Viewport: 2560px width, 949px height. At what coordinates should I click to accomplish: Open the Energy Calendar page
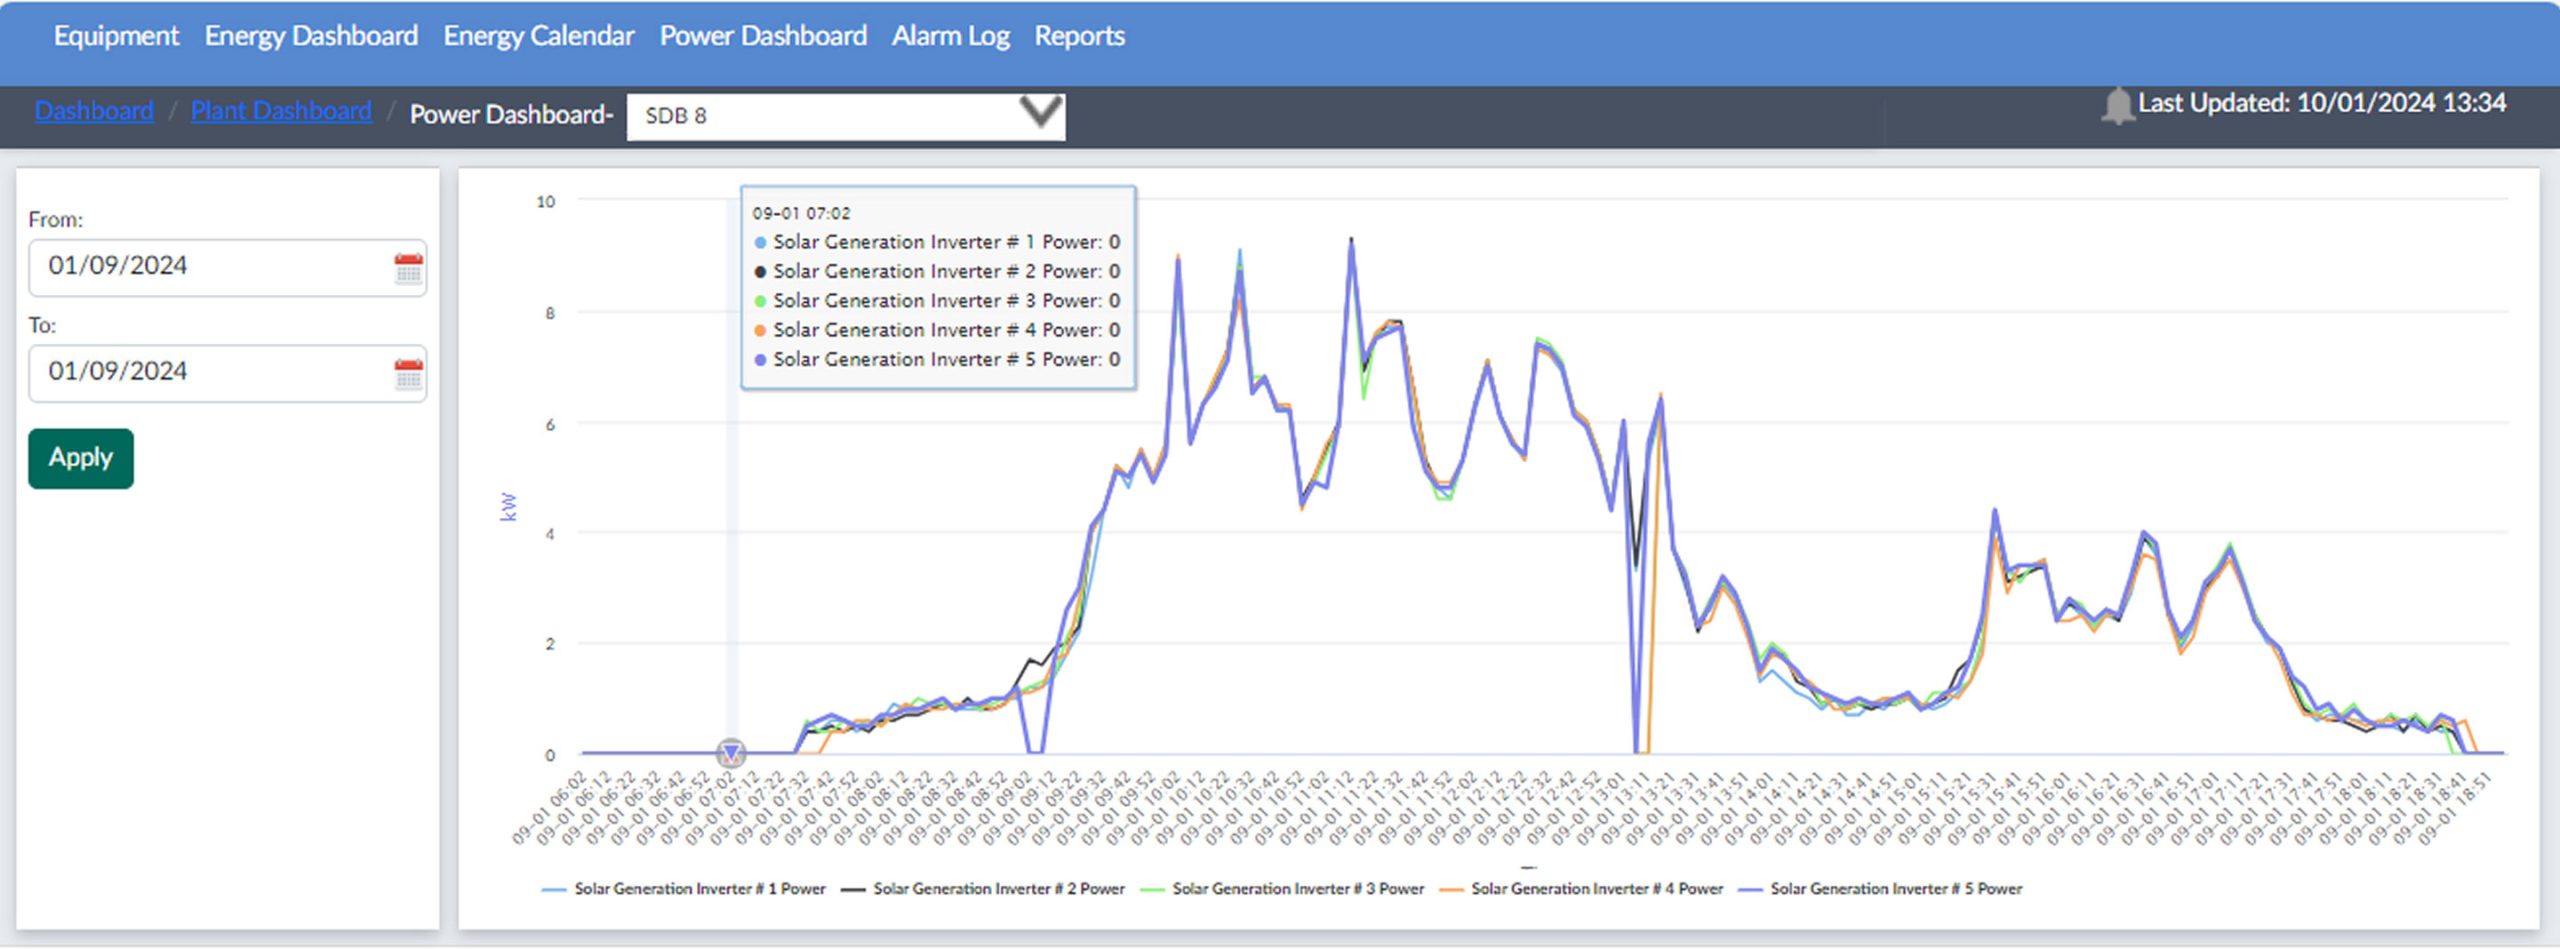[x=538, y=36]
